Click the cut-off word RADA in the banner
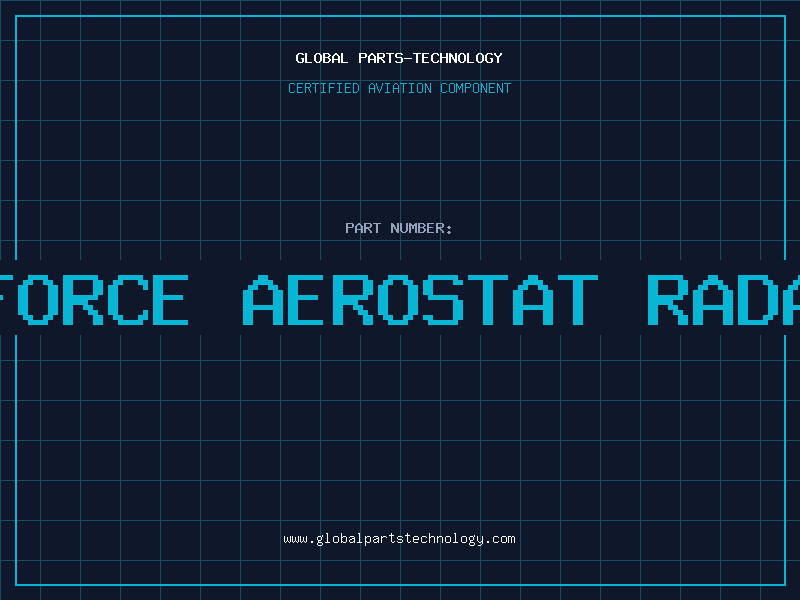Viewport: 800px width, 600px height. (722, 300)
